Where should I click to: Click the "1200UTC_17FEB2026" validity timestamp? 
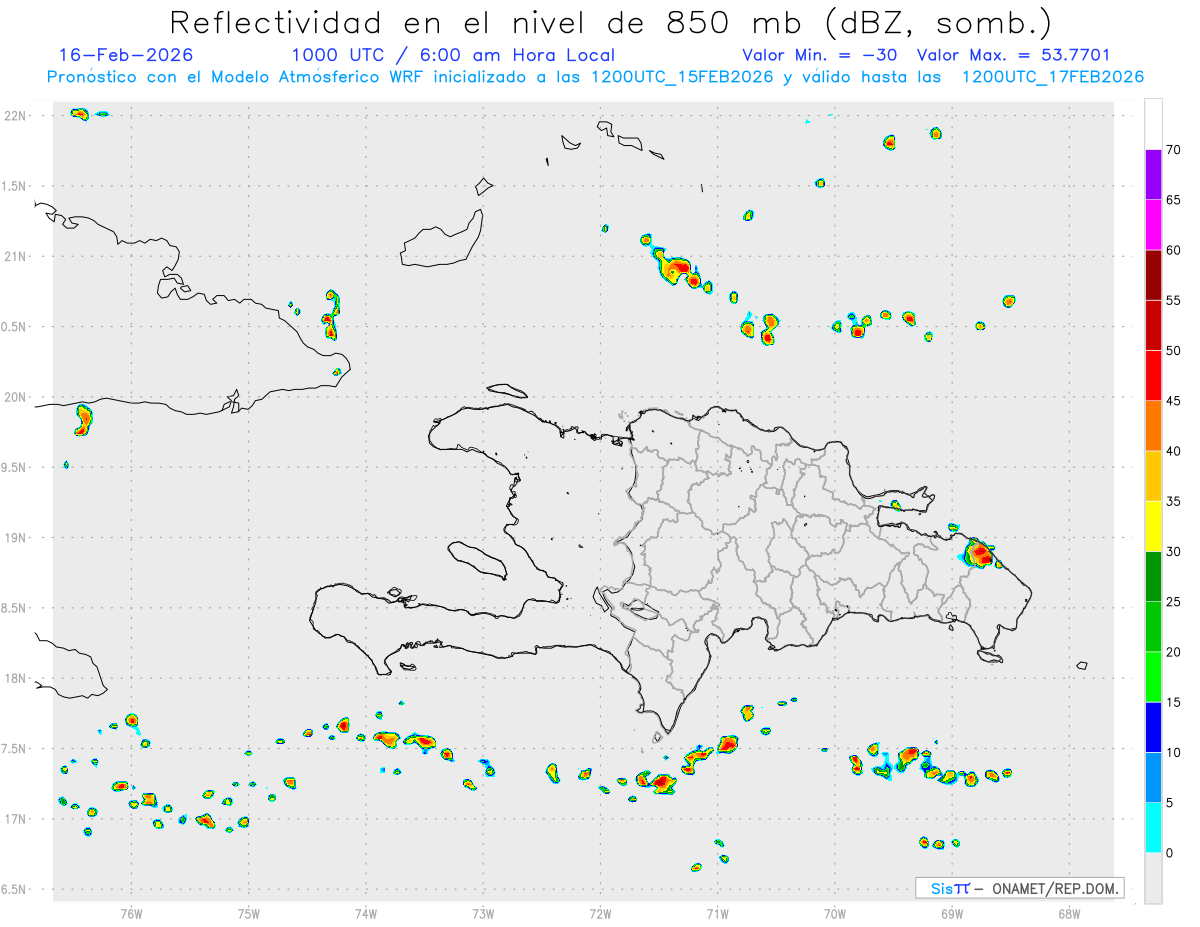pyautogui.click(x=1052, y=77)
